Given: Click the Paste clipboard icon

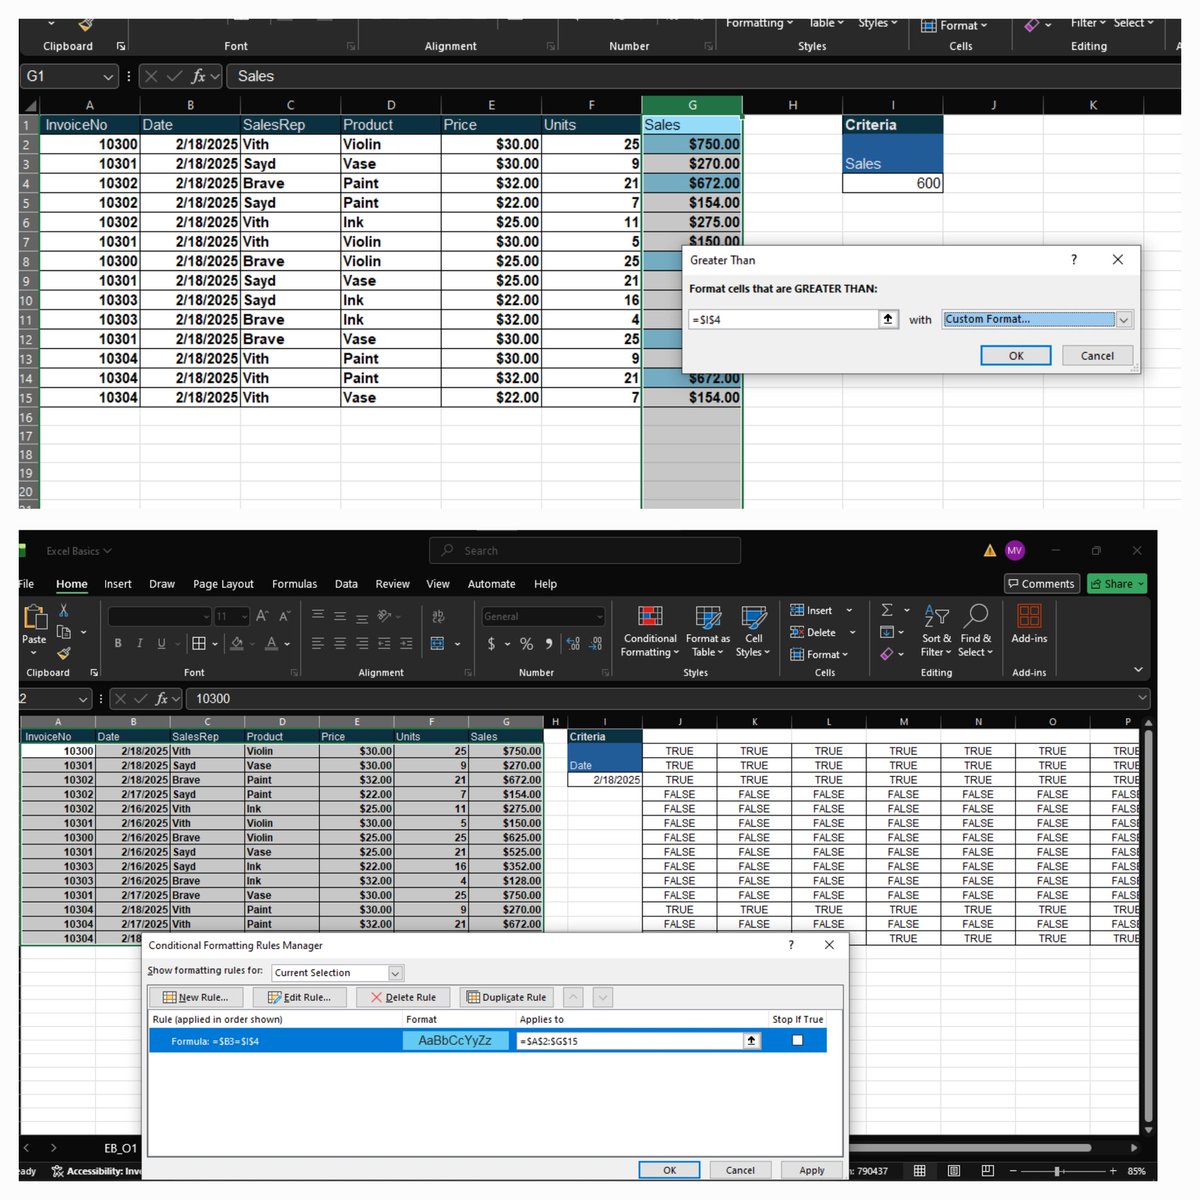Looking at the screenshot, I should 34,617.
